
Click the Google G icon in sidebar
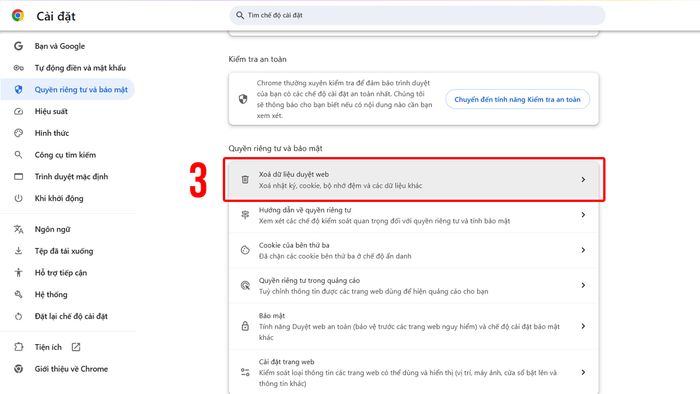coord(18,46)
